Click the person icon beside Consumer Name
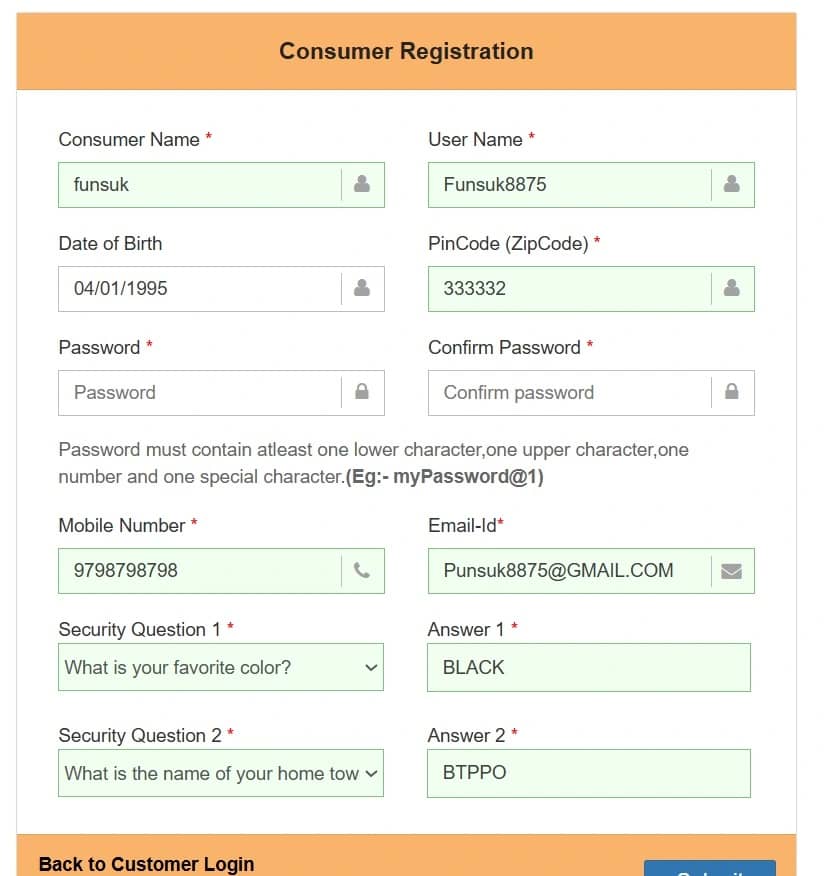Screen dimensions: 824x876 (362, 185)
